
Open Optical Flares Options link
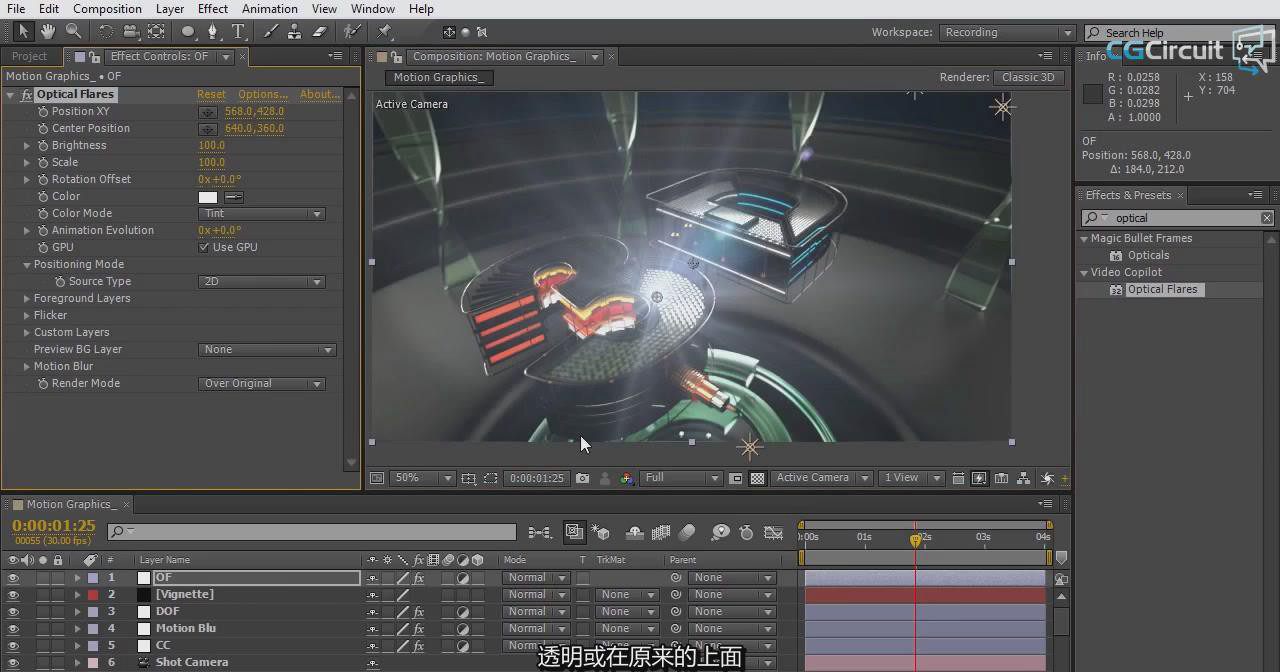pyautogui.click(x=262, y=94)
